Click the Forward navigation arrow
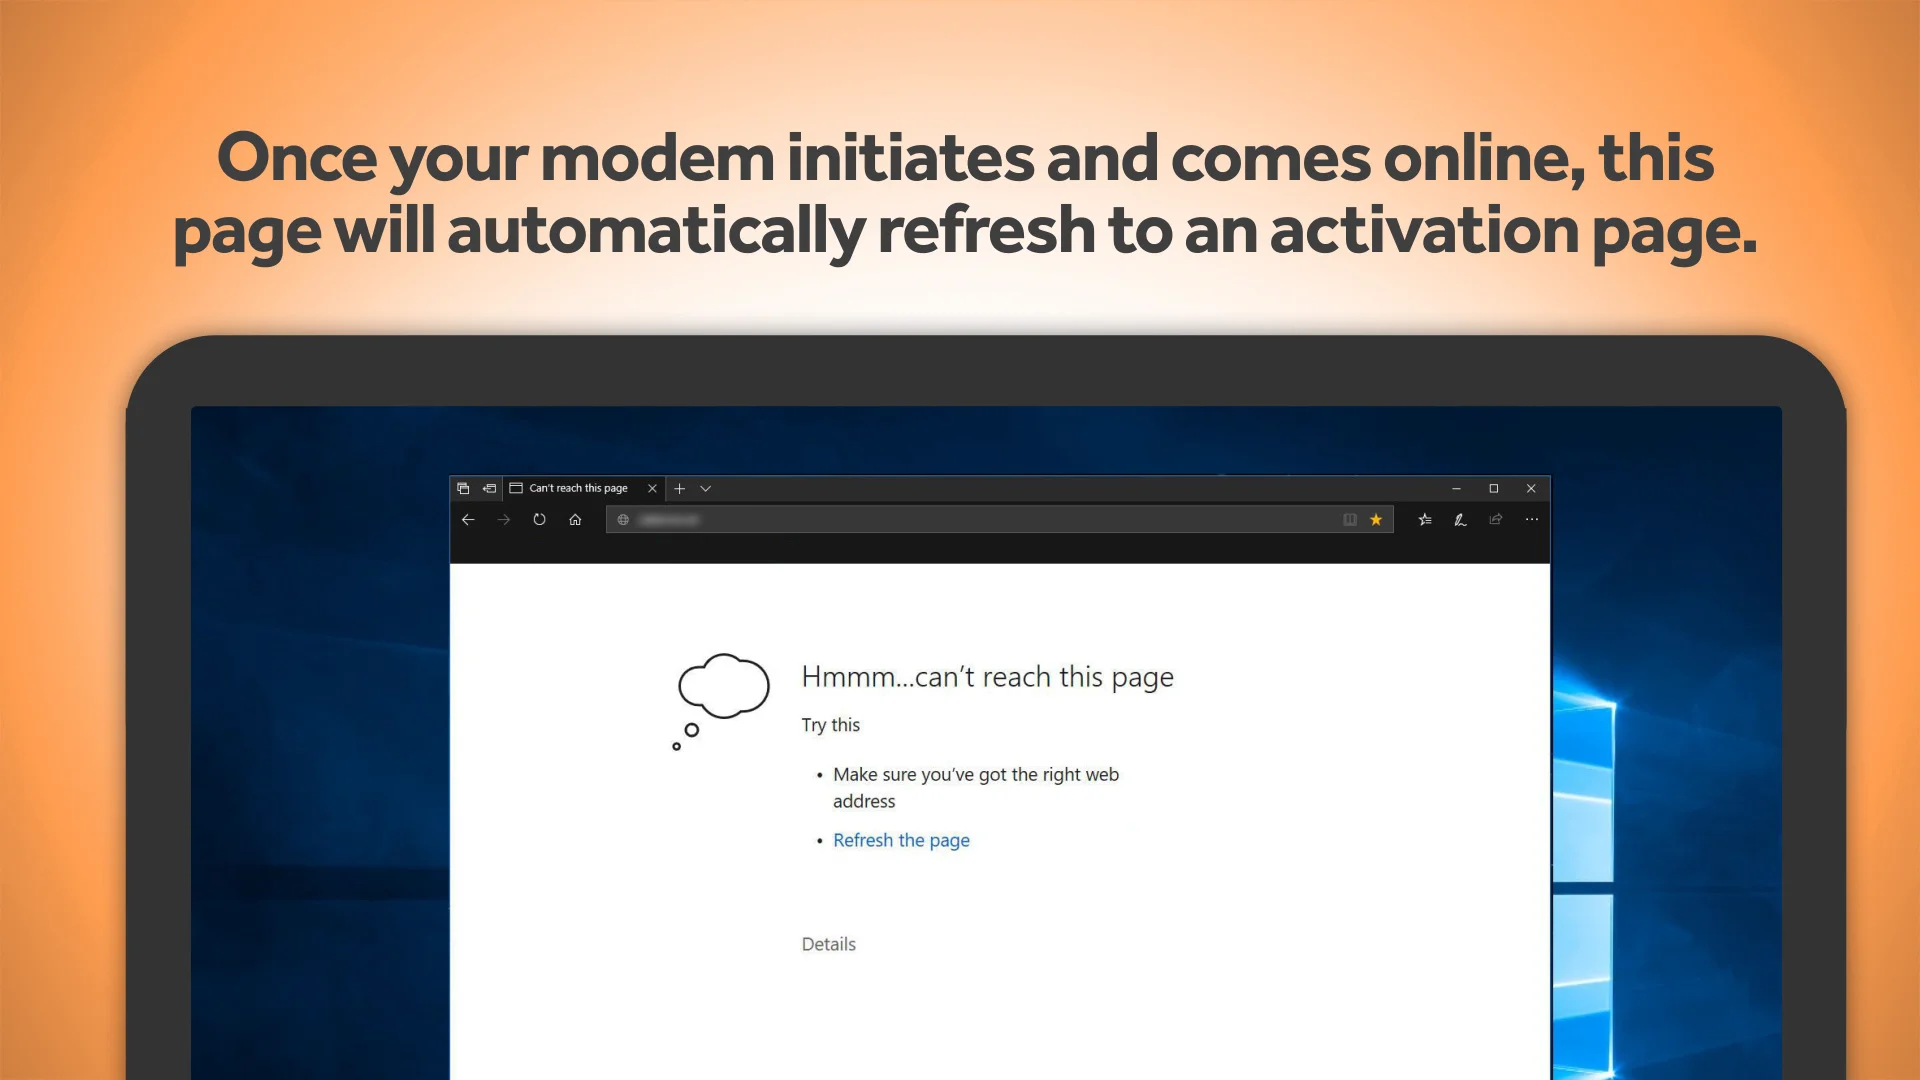This screenshot has height=1080, width=1920. [x=504, y=519]
